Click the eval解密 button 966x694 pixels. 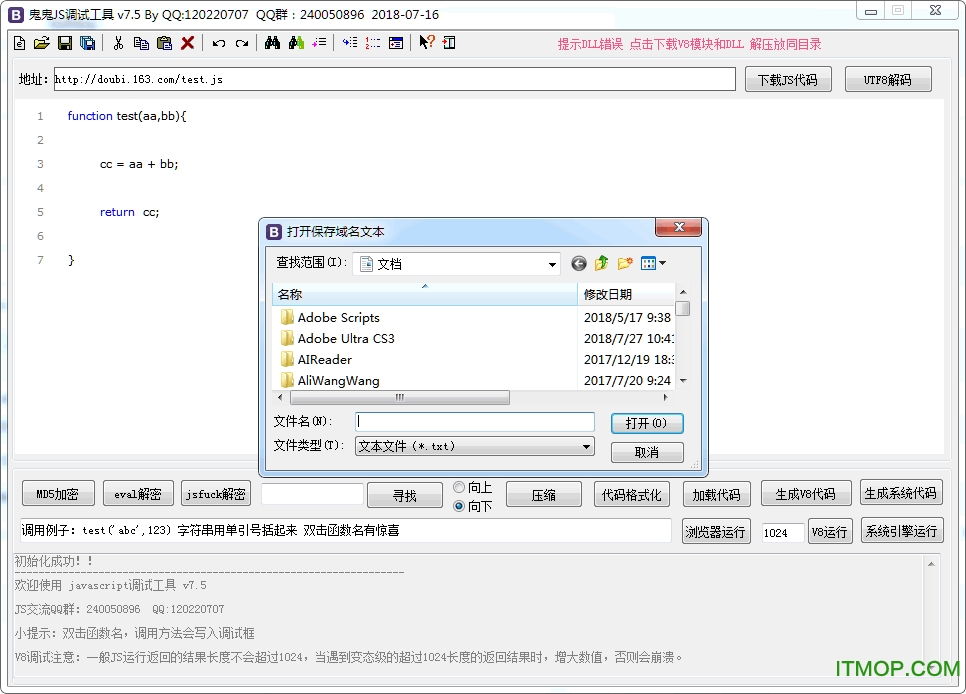(x=138, y=494)
